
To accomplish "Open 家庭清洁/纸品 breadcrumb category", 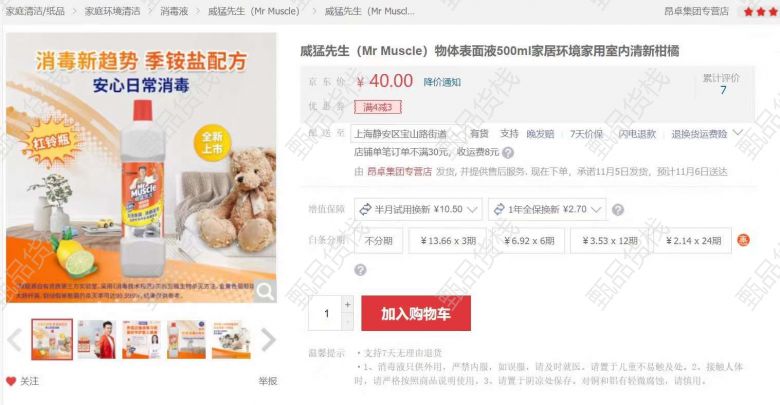I will pos(35,11).
